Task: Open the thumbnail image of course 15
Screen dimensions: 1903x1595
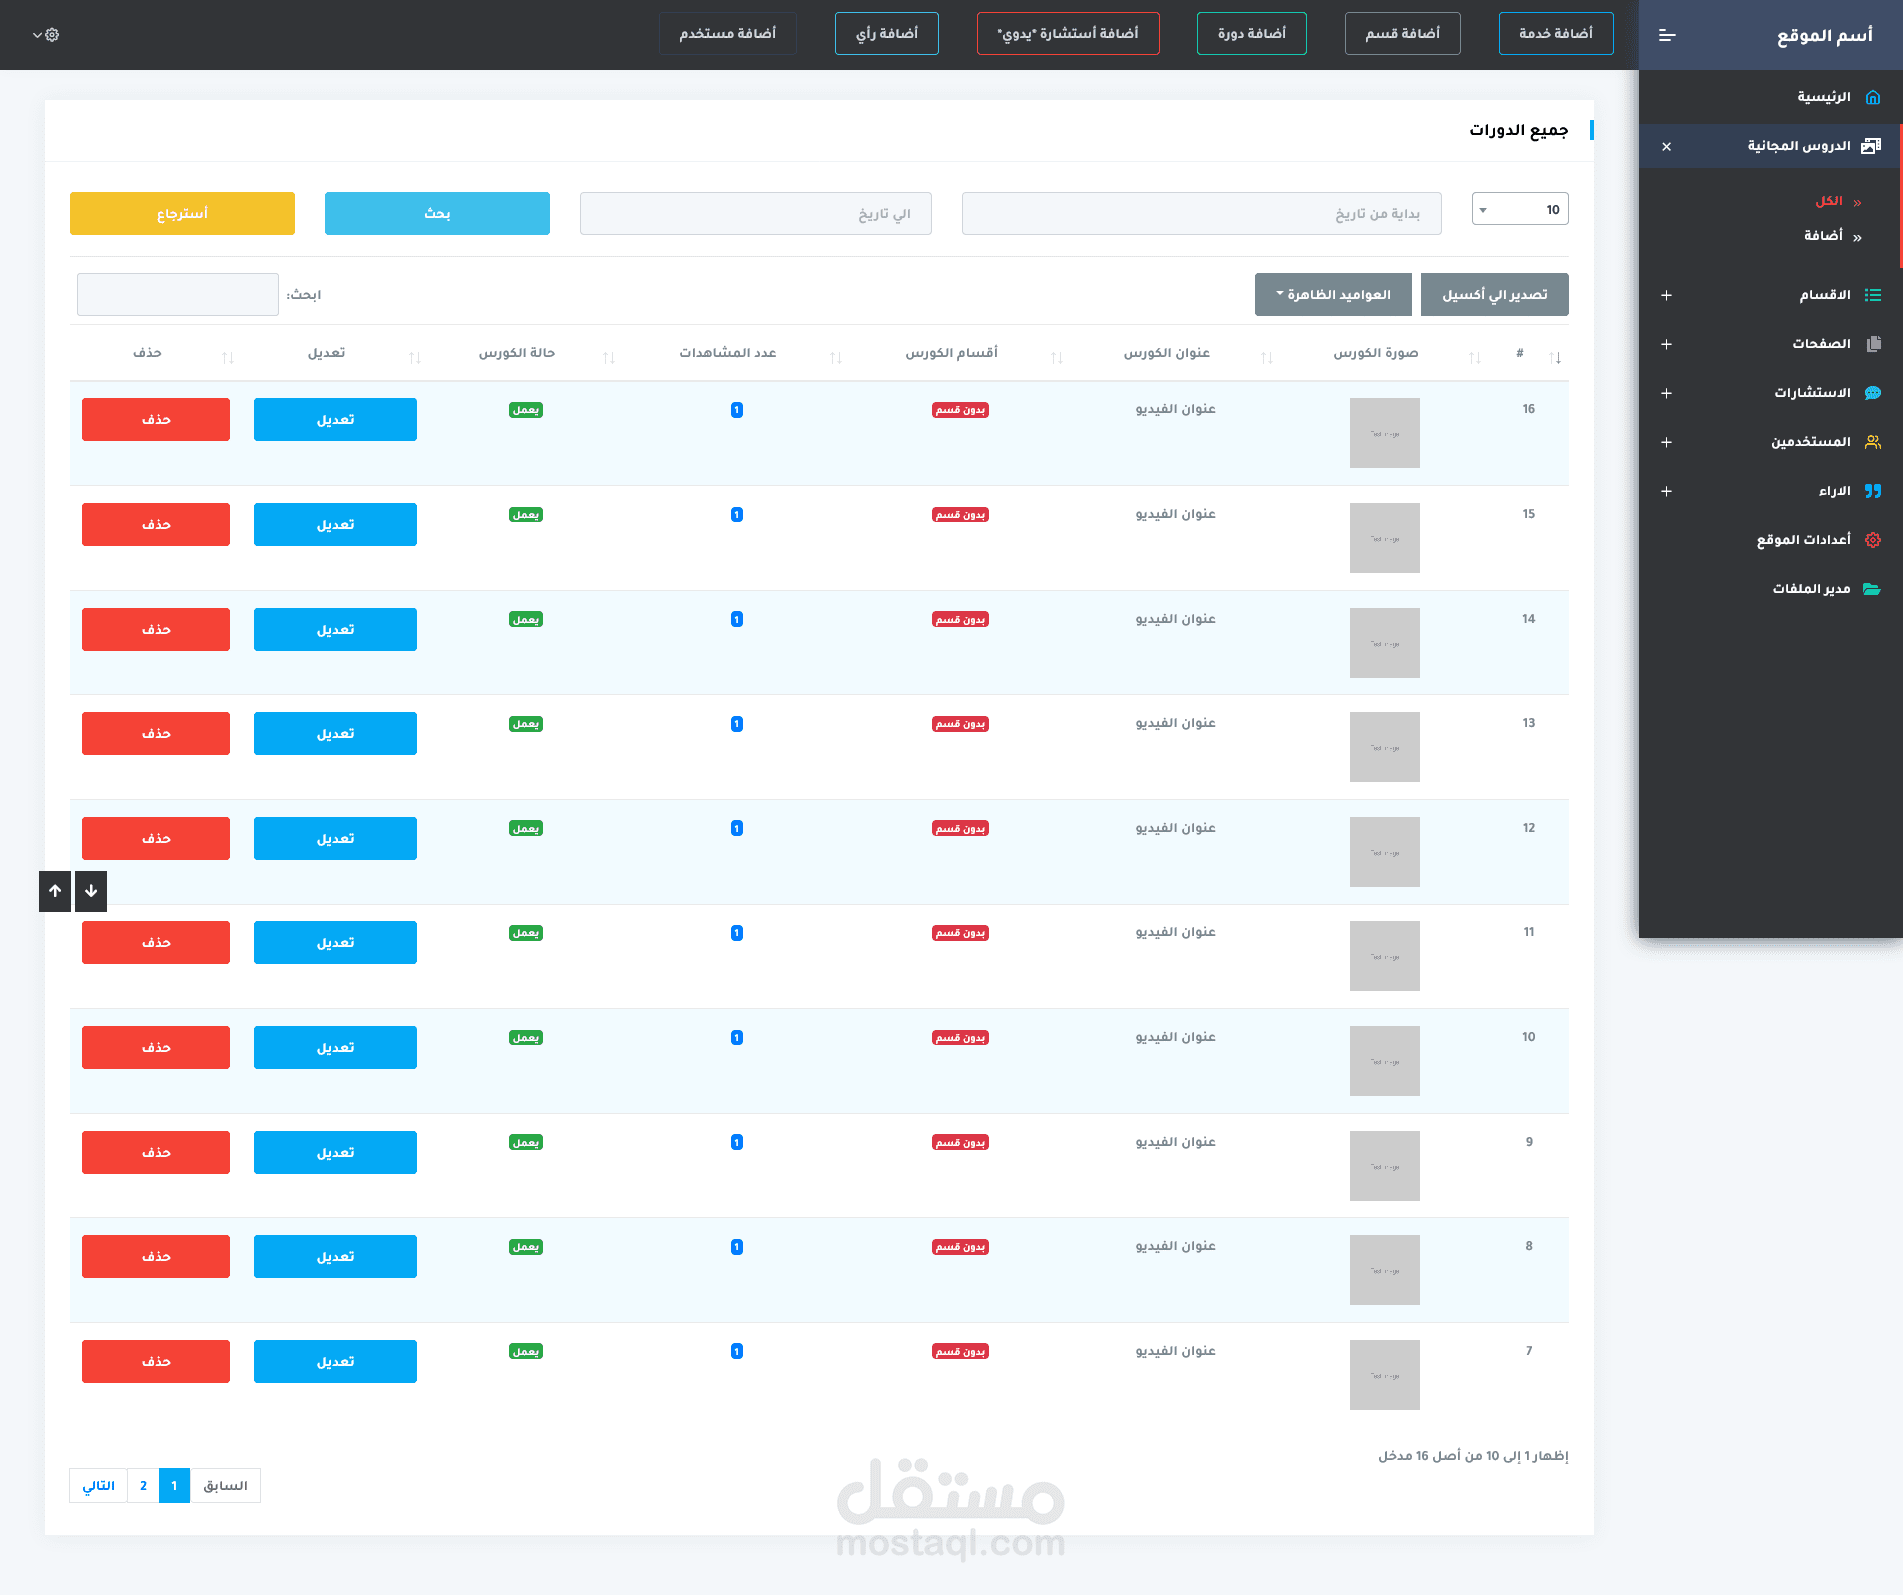Action: click(1385, 538)
